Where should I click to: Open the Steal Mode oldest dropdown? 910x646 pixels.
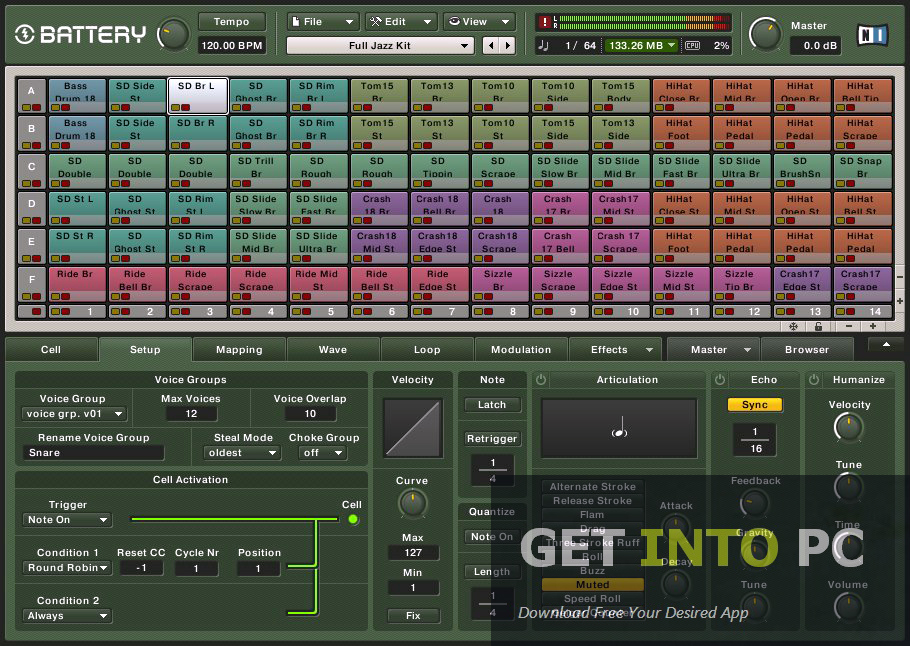tap(241, 453)
